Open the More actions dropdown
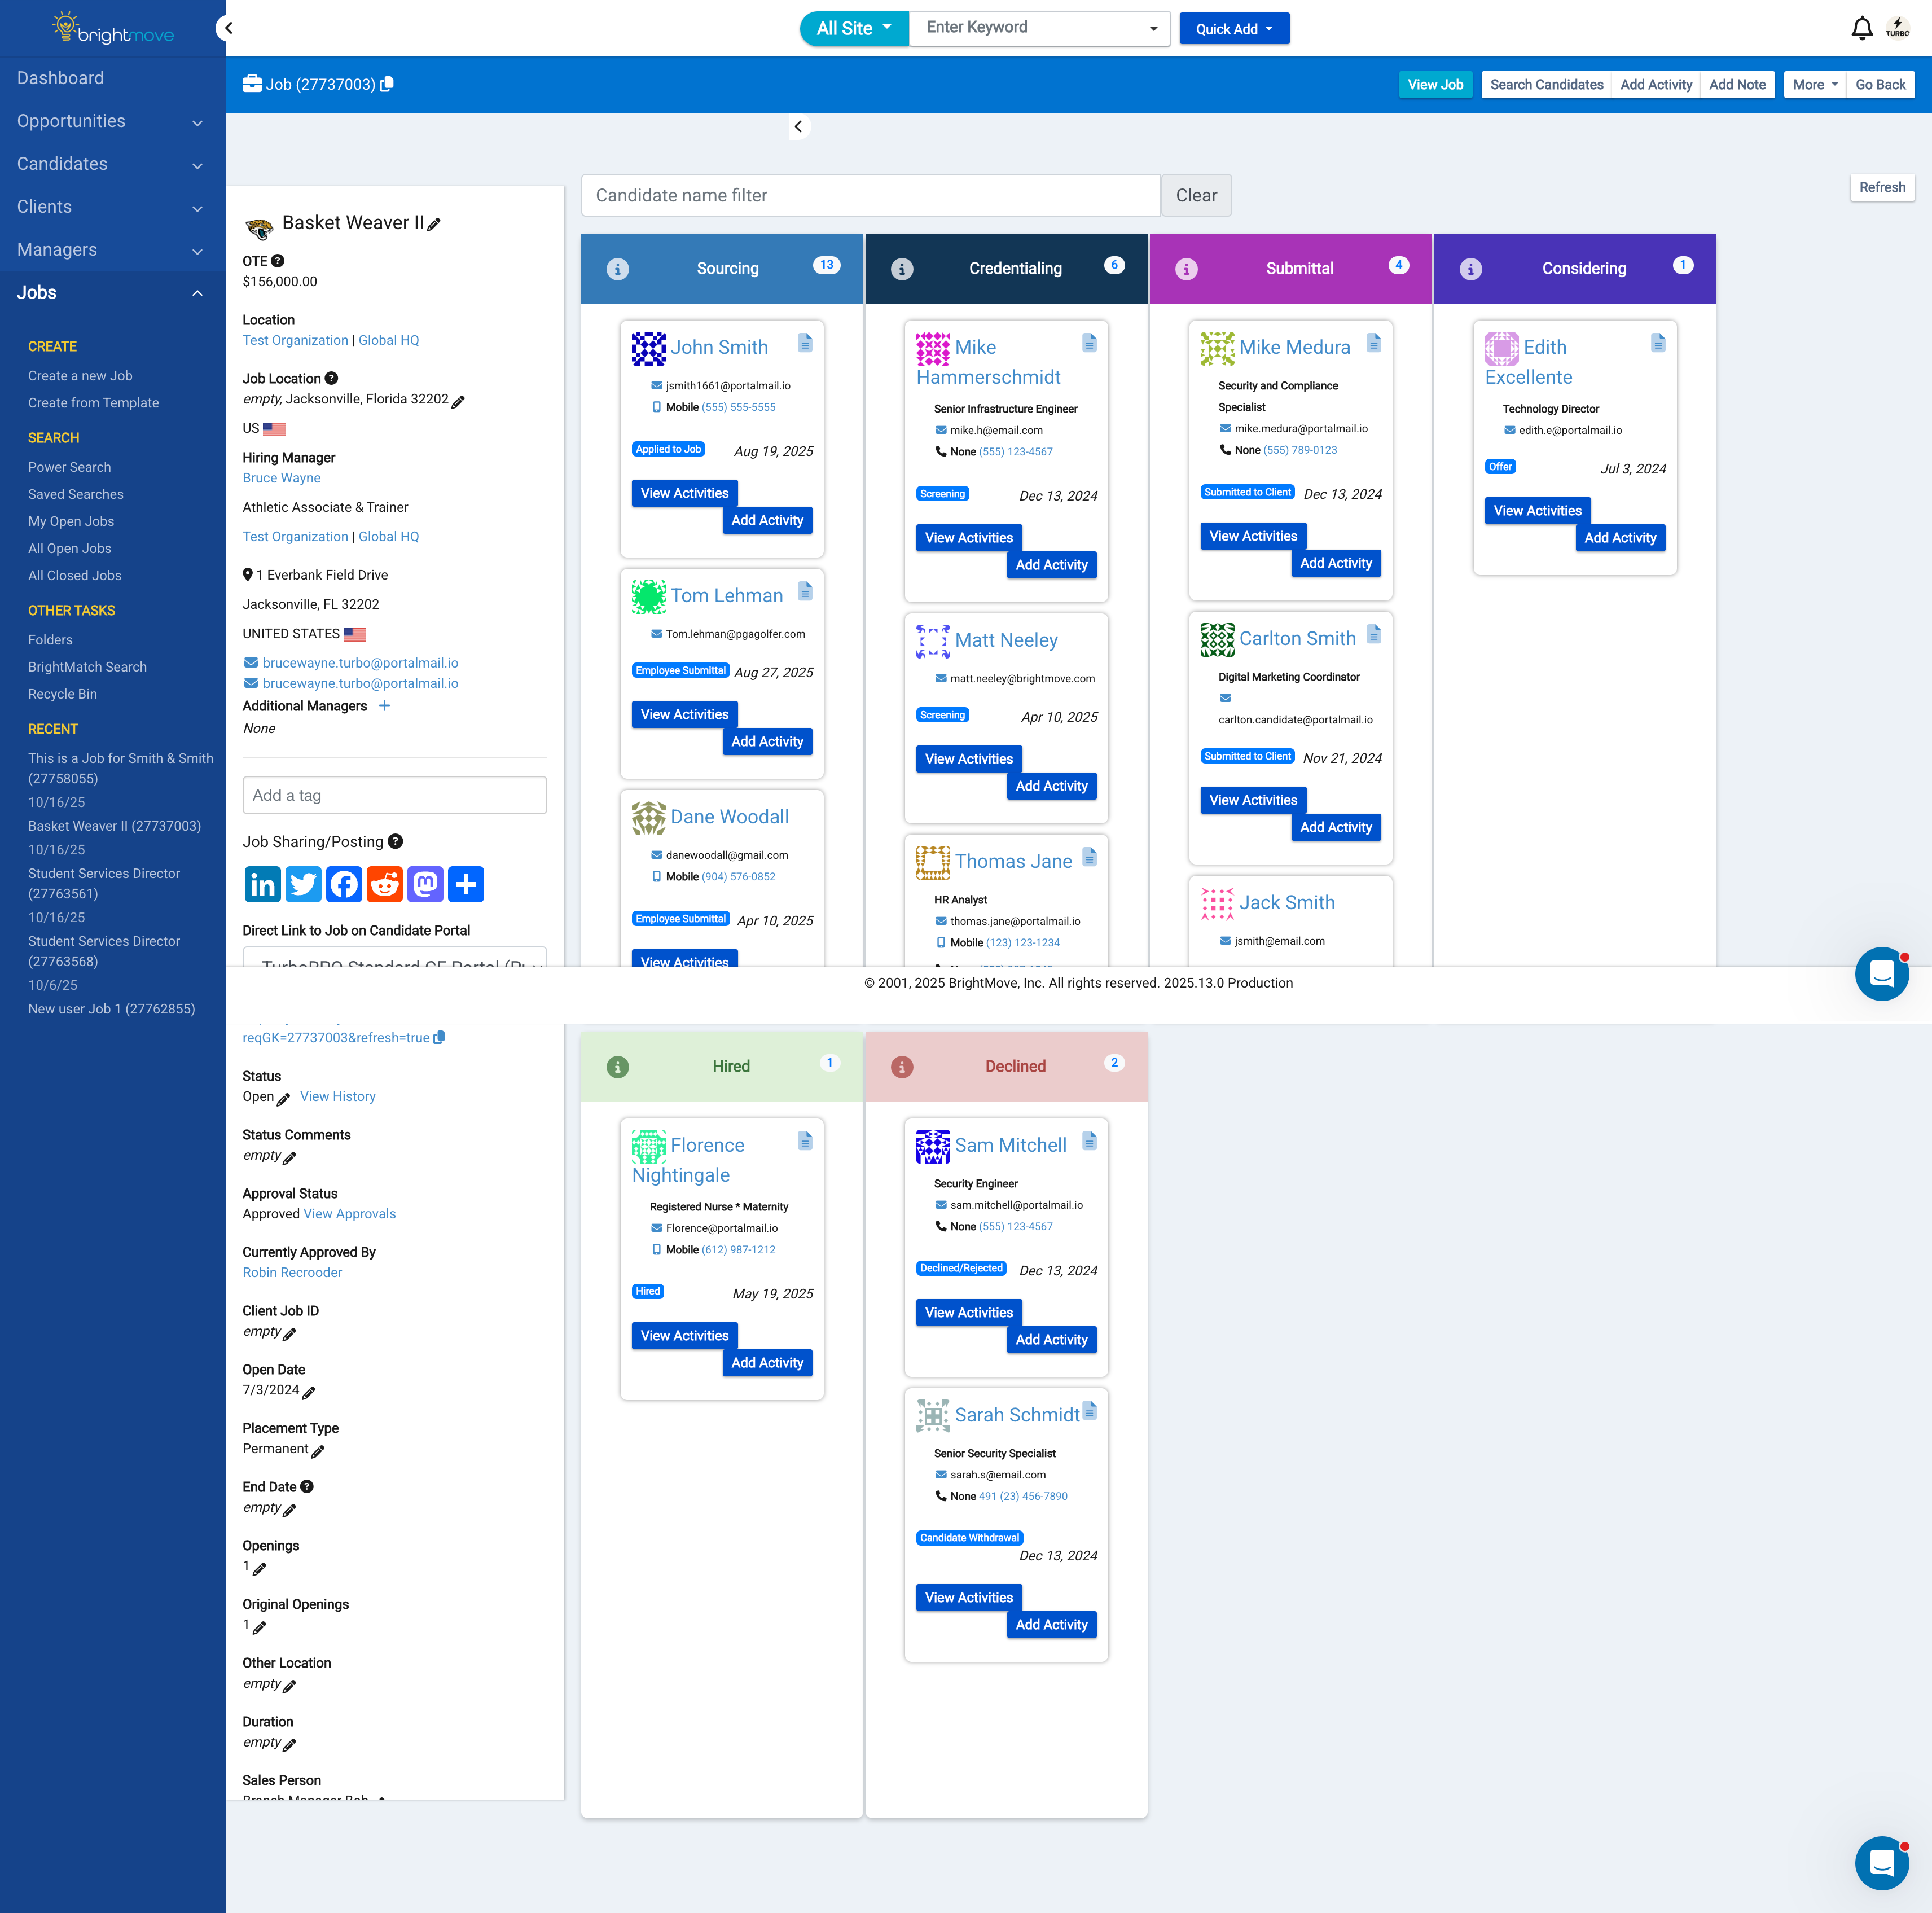This screenshot has width=1932, height=1913. click(x=1814, y=84)
